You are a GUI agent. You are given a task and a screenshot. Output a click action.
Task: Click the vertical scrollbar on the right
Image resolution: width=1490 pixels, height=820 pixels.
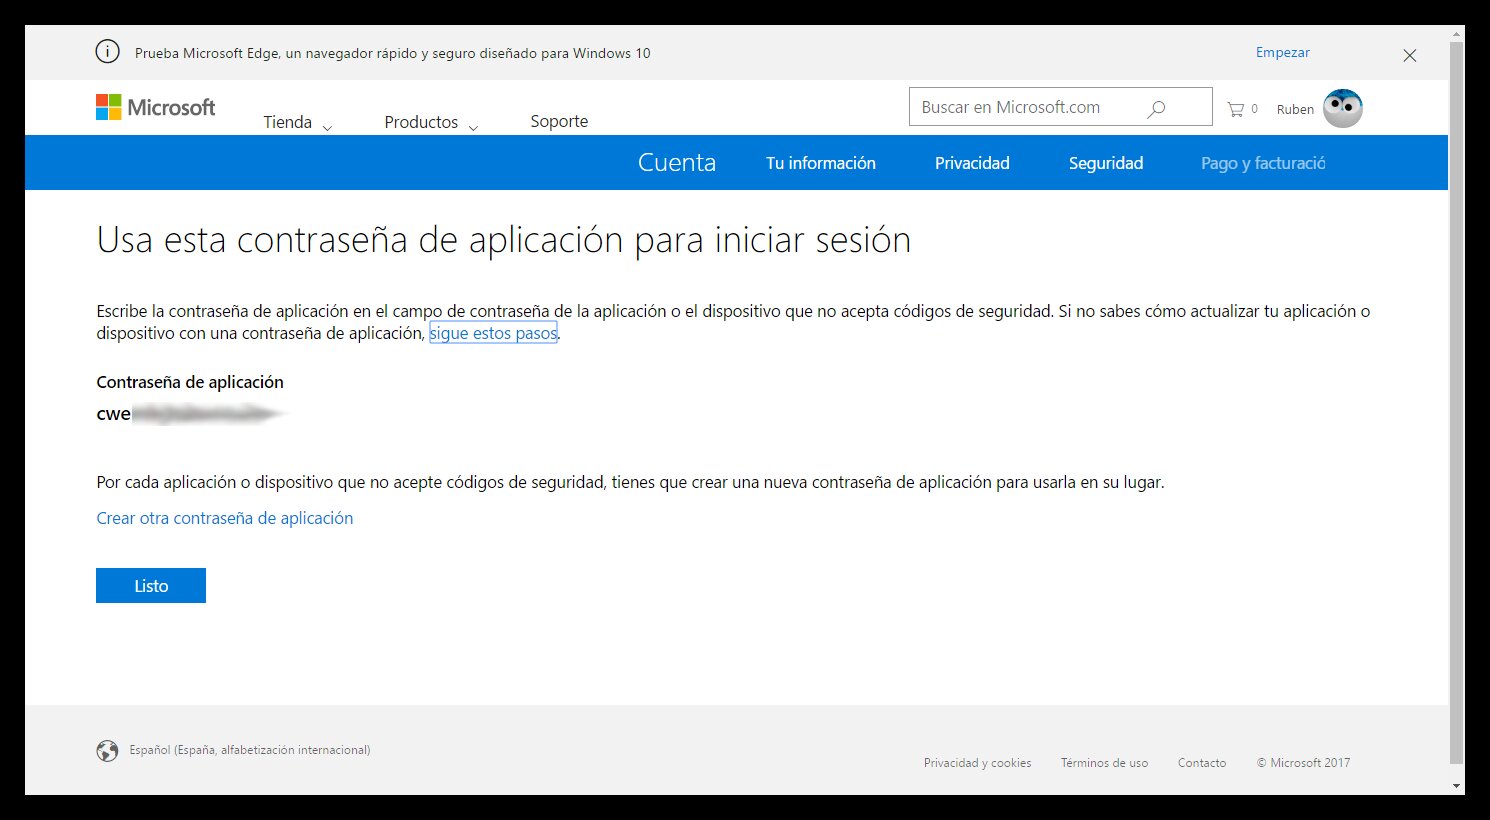1457,400
